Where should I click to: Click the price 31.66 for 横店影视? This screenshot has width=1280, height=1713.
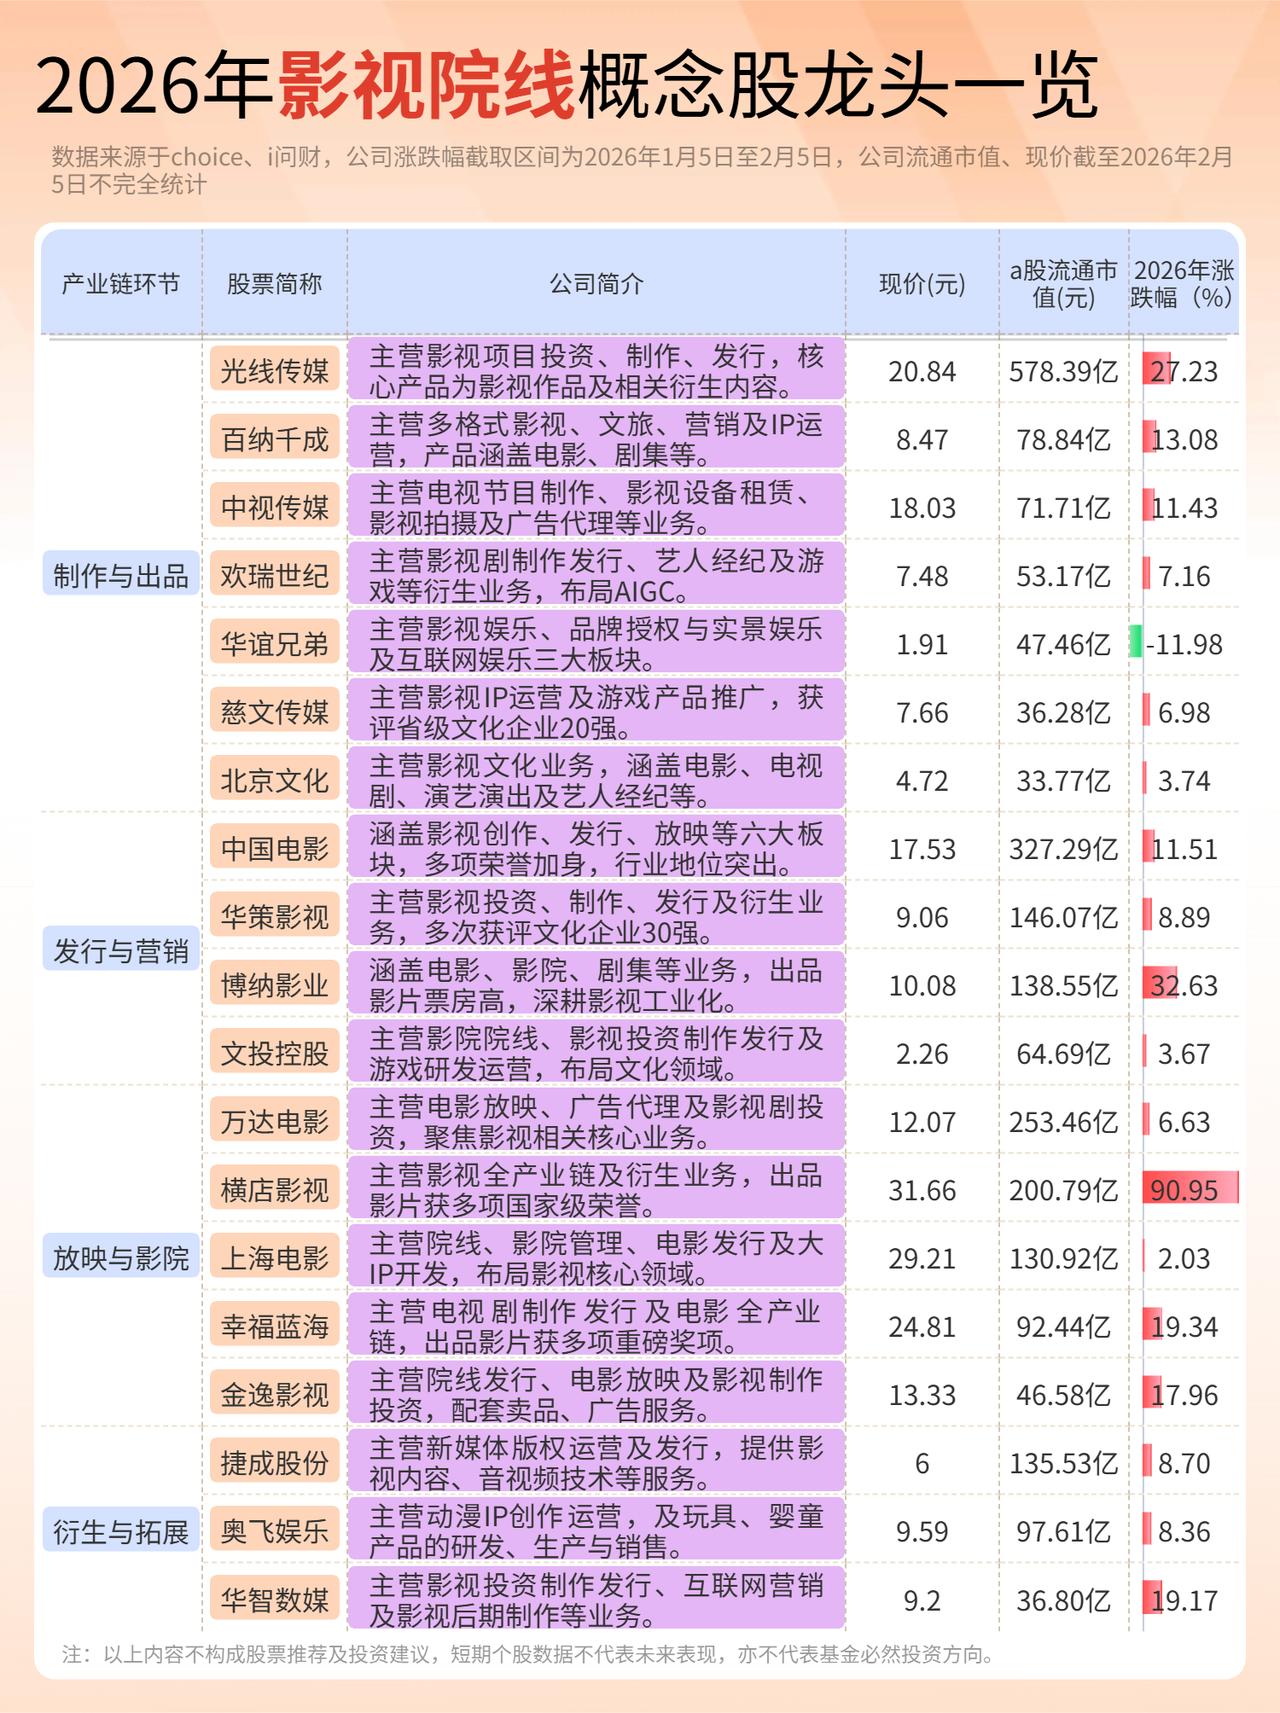click(x=922, y=1190)
